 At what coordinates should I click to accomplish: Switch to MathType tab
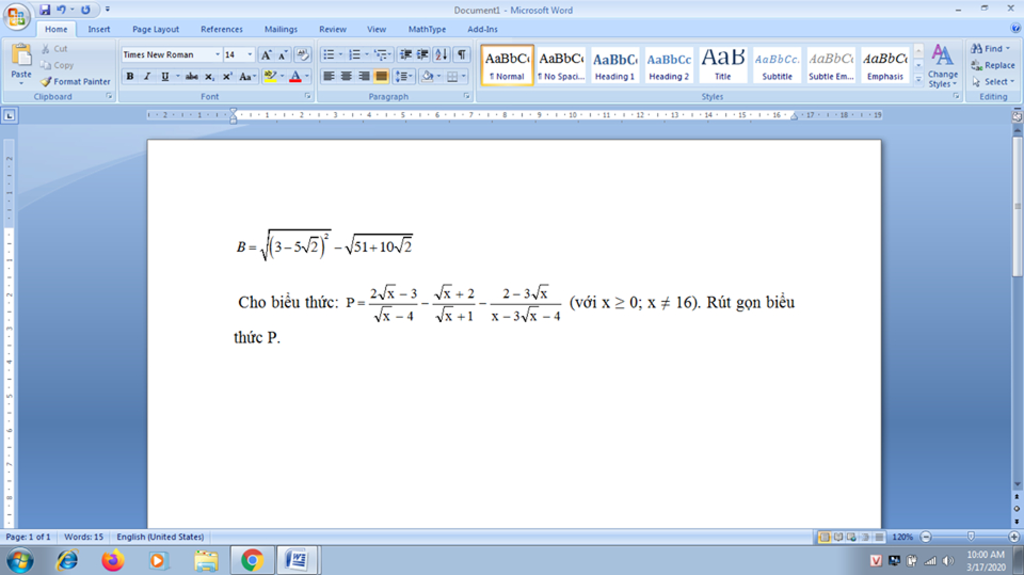tap(427, 29)
